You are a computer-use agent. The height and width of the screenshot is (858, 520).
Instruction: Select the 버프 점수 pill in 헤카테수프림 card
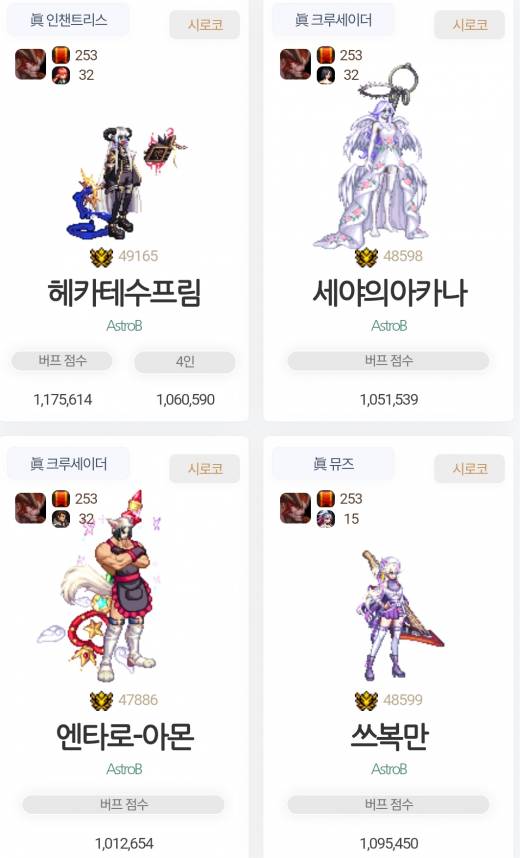[62, 361]
